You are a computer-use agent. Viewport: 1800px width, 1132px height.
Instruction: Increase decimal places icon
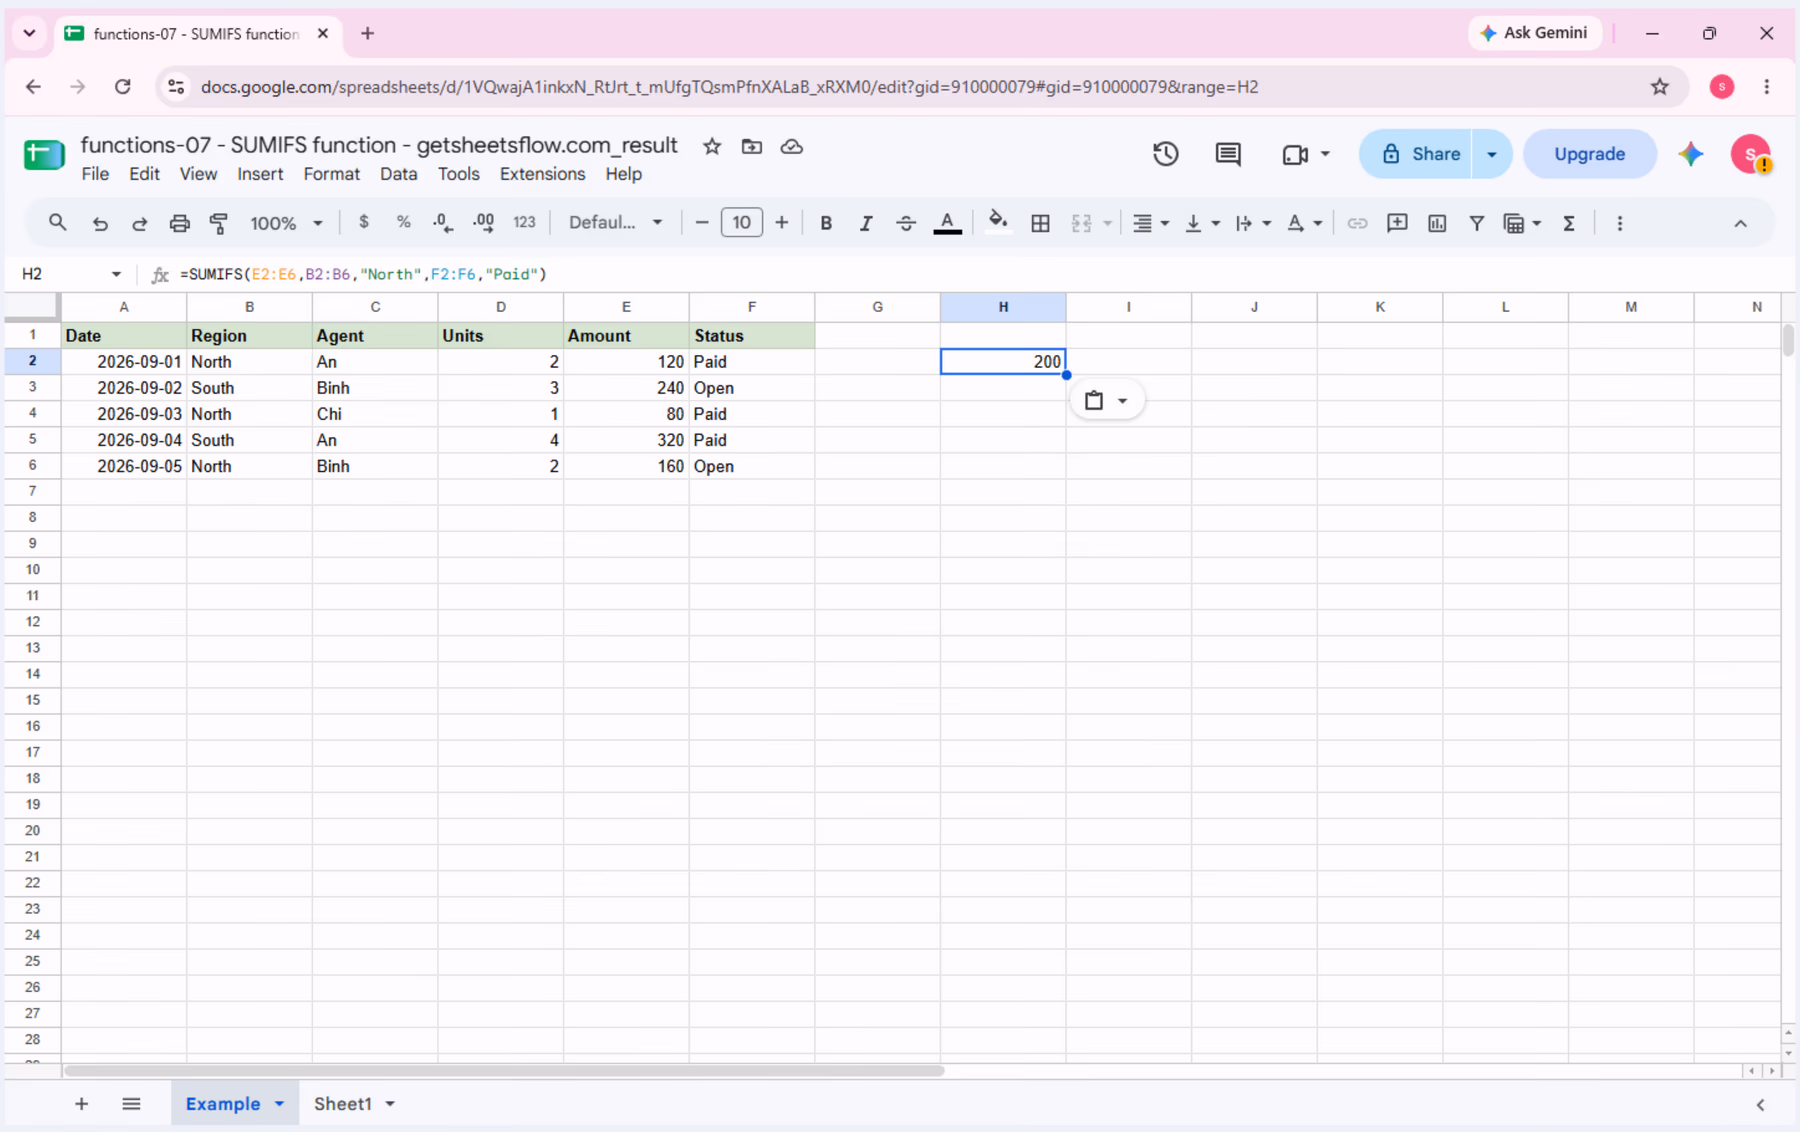click(483, 222)
